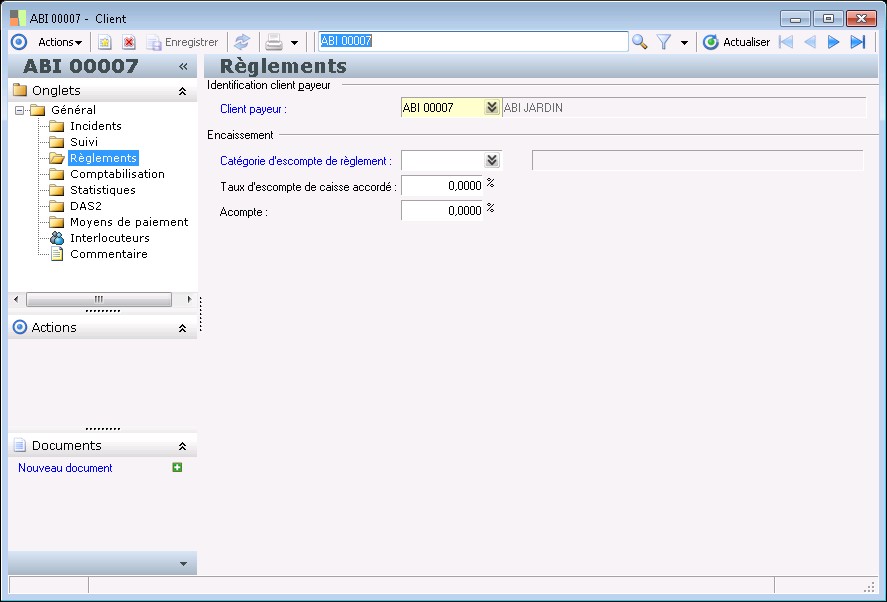The image size is (887, 602).
Task: Click the Incidents folder icon
Action: point(57,126)
